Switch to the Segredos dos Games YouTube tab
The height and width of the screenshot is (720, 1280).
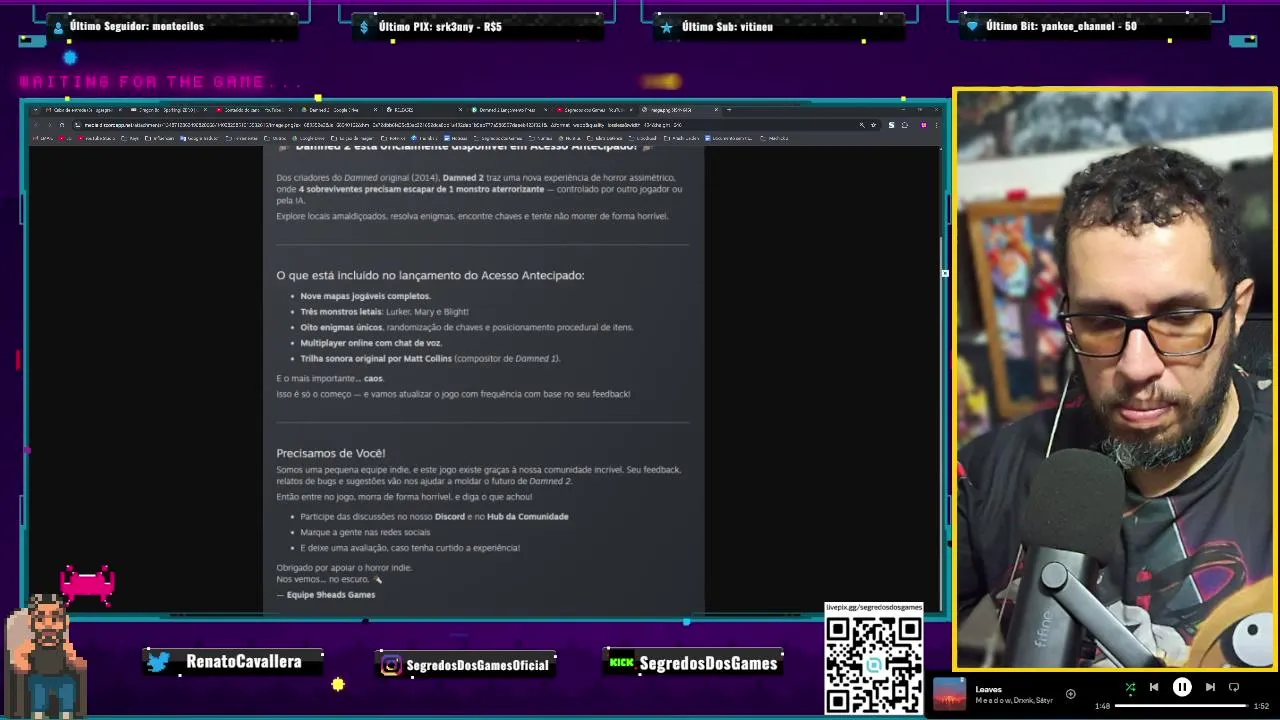coord(594,110)
